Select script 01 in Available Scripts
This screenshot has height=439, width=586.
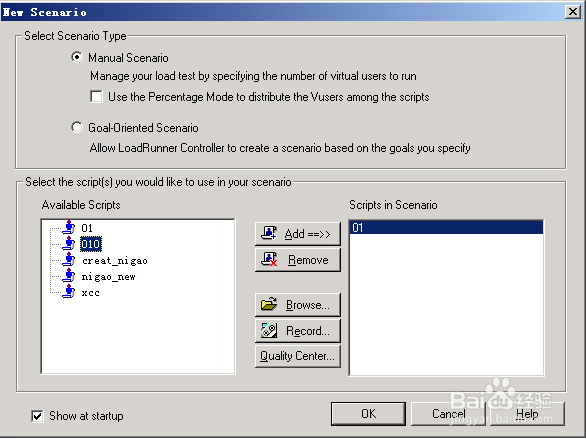point(87,228)
